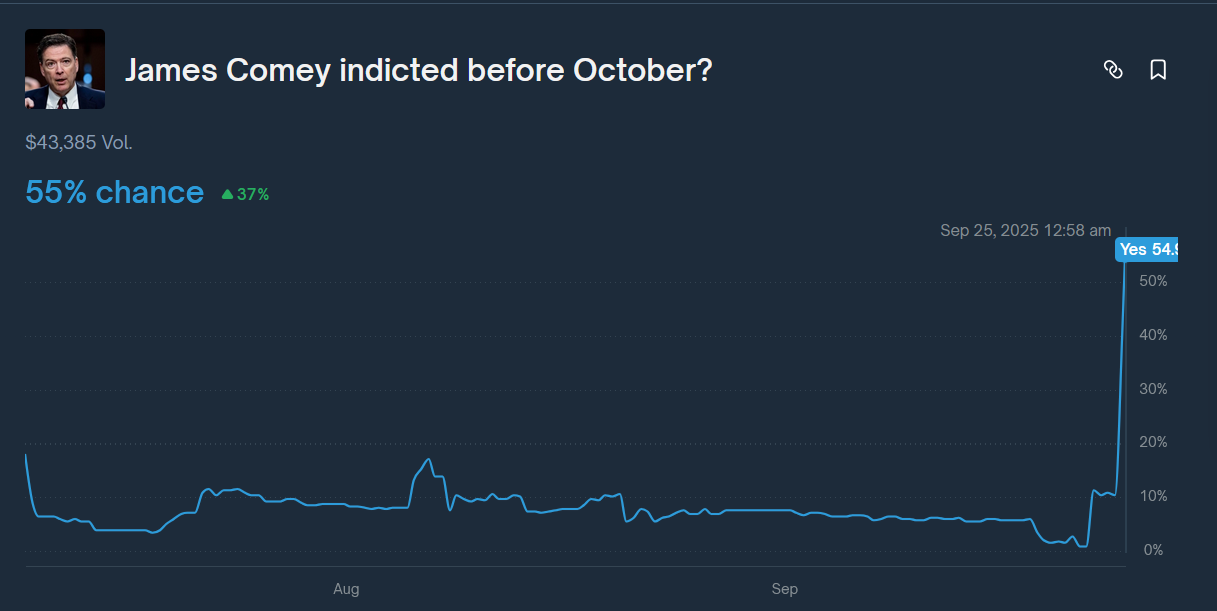This screenshot has height=611, width=1217.
Task: Click the 55% chance headline
Action: pos(114,192)
